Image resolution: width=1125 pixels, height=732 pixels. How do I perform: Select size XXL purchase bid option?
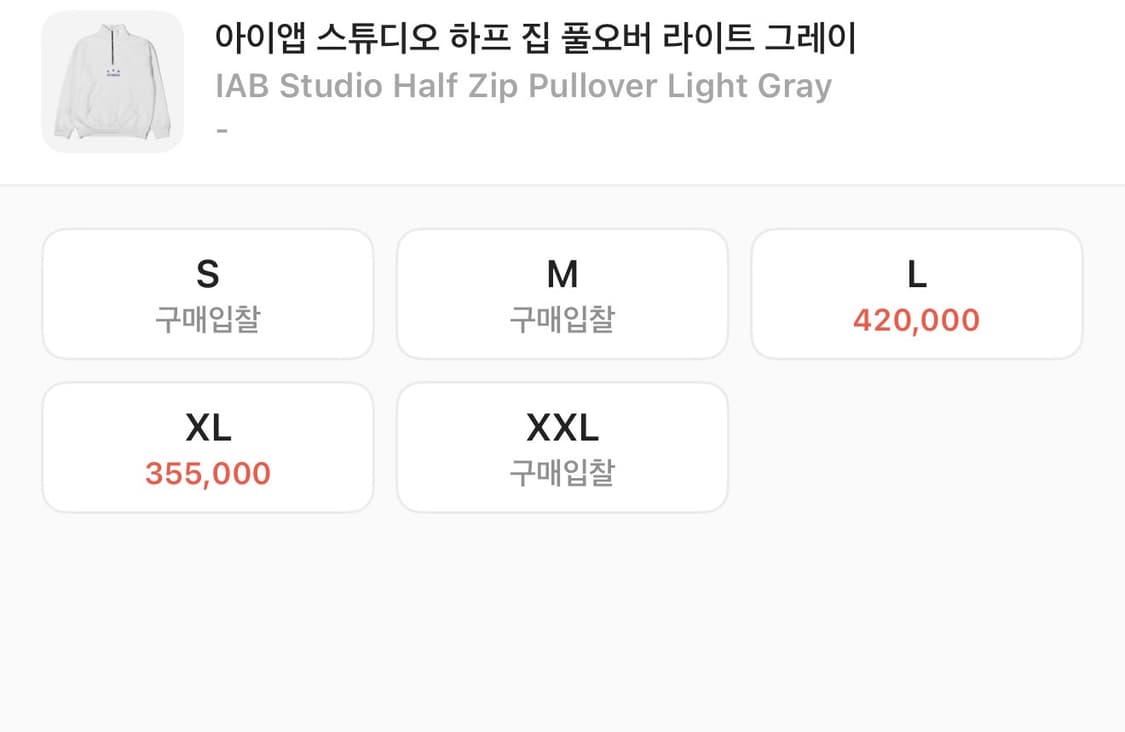[562, 446]
